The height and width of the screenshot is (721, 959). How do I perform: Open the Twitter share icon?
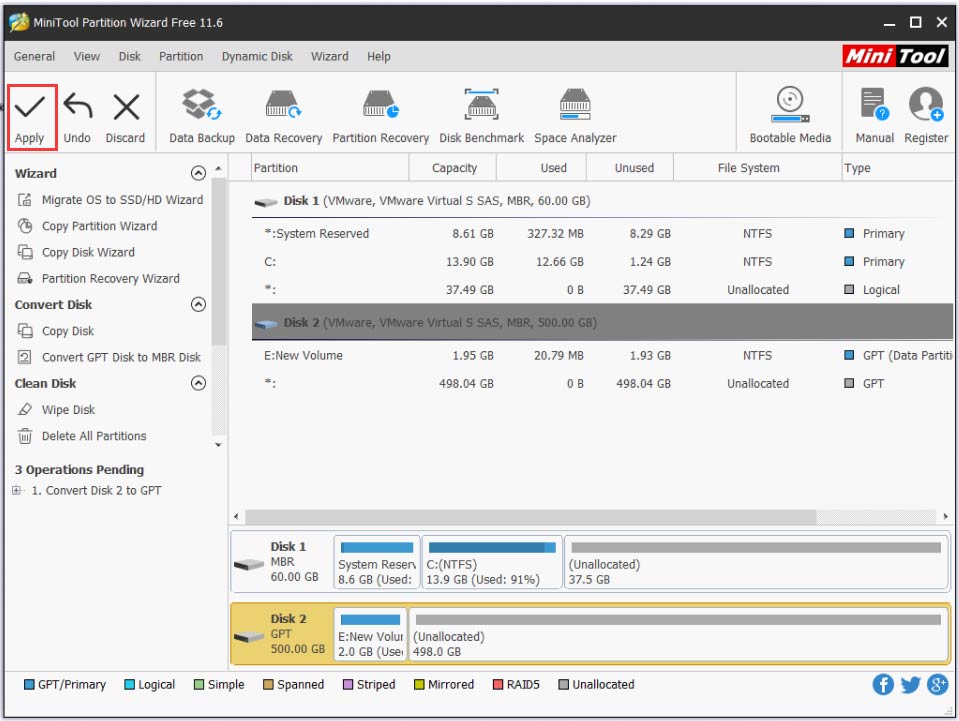910,684
